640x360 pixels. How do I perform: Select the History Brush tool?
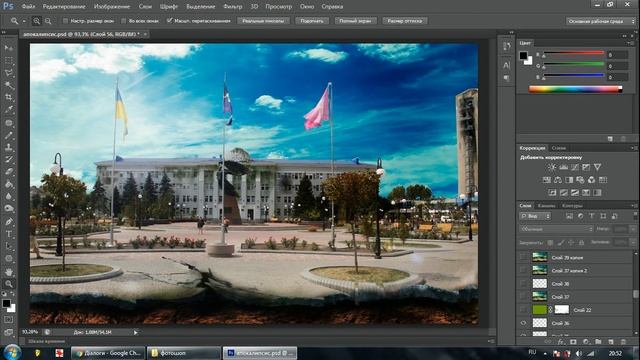coord(9,159)
